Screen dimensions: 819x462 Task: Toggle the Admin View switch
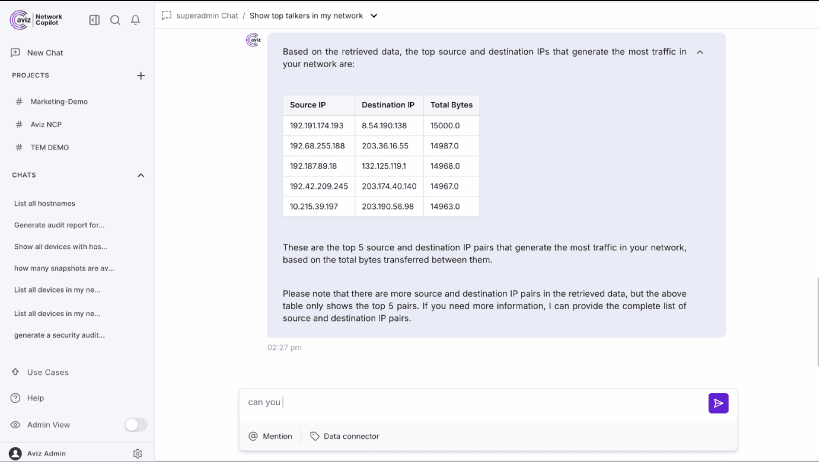point(136,425)
